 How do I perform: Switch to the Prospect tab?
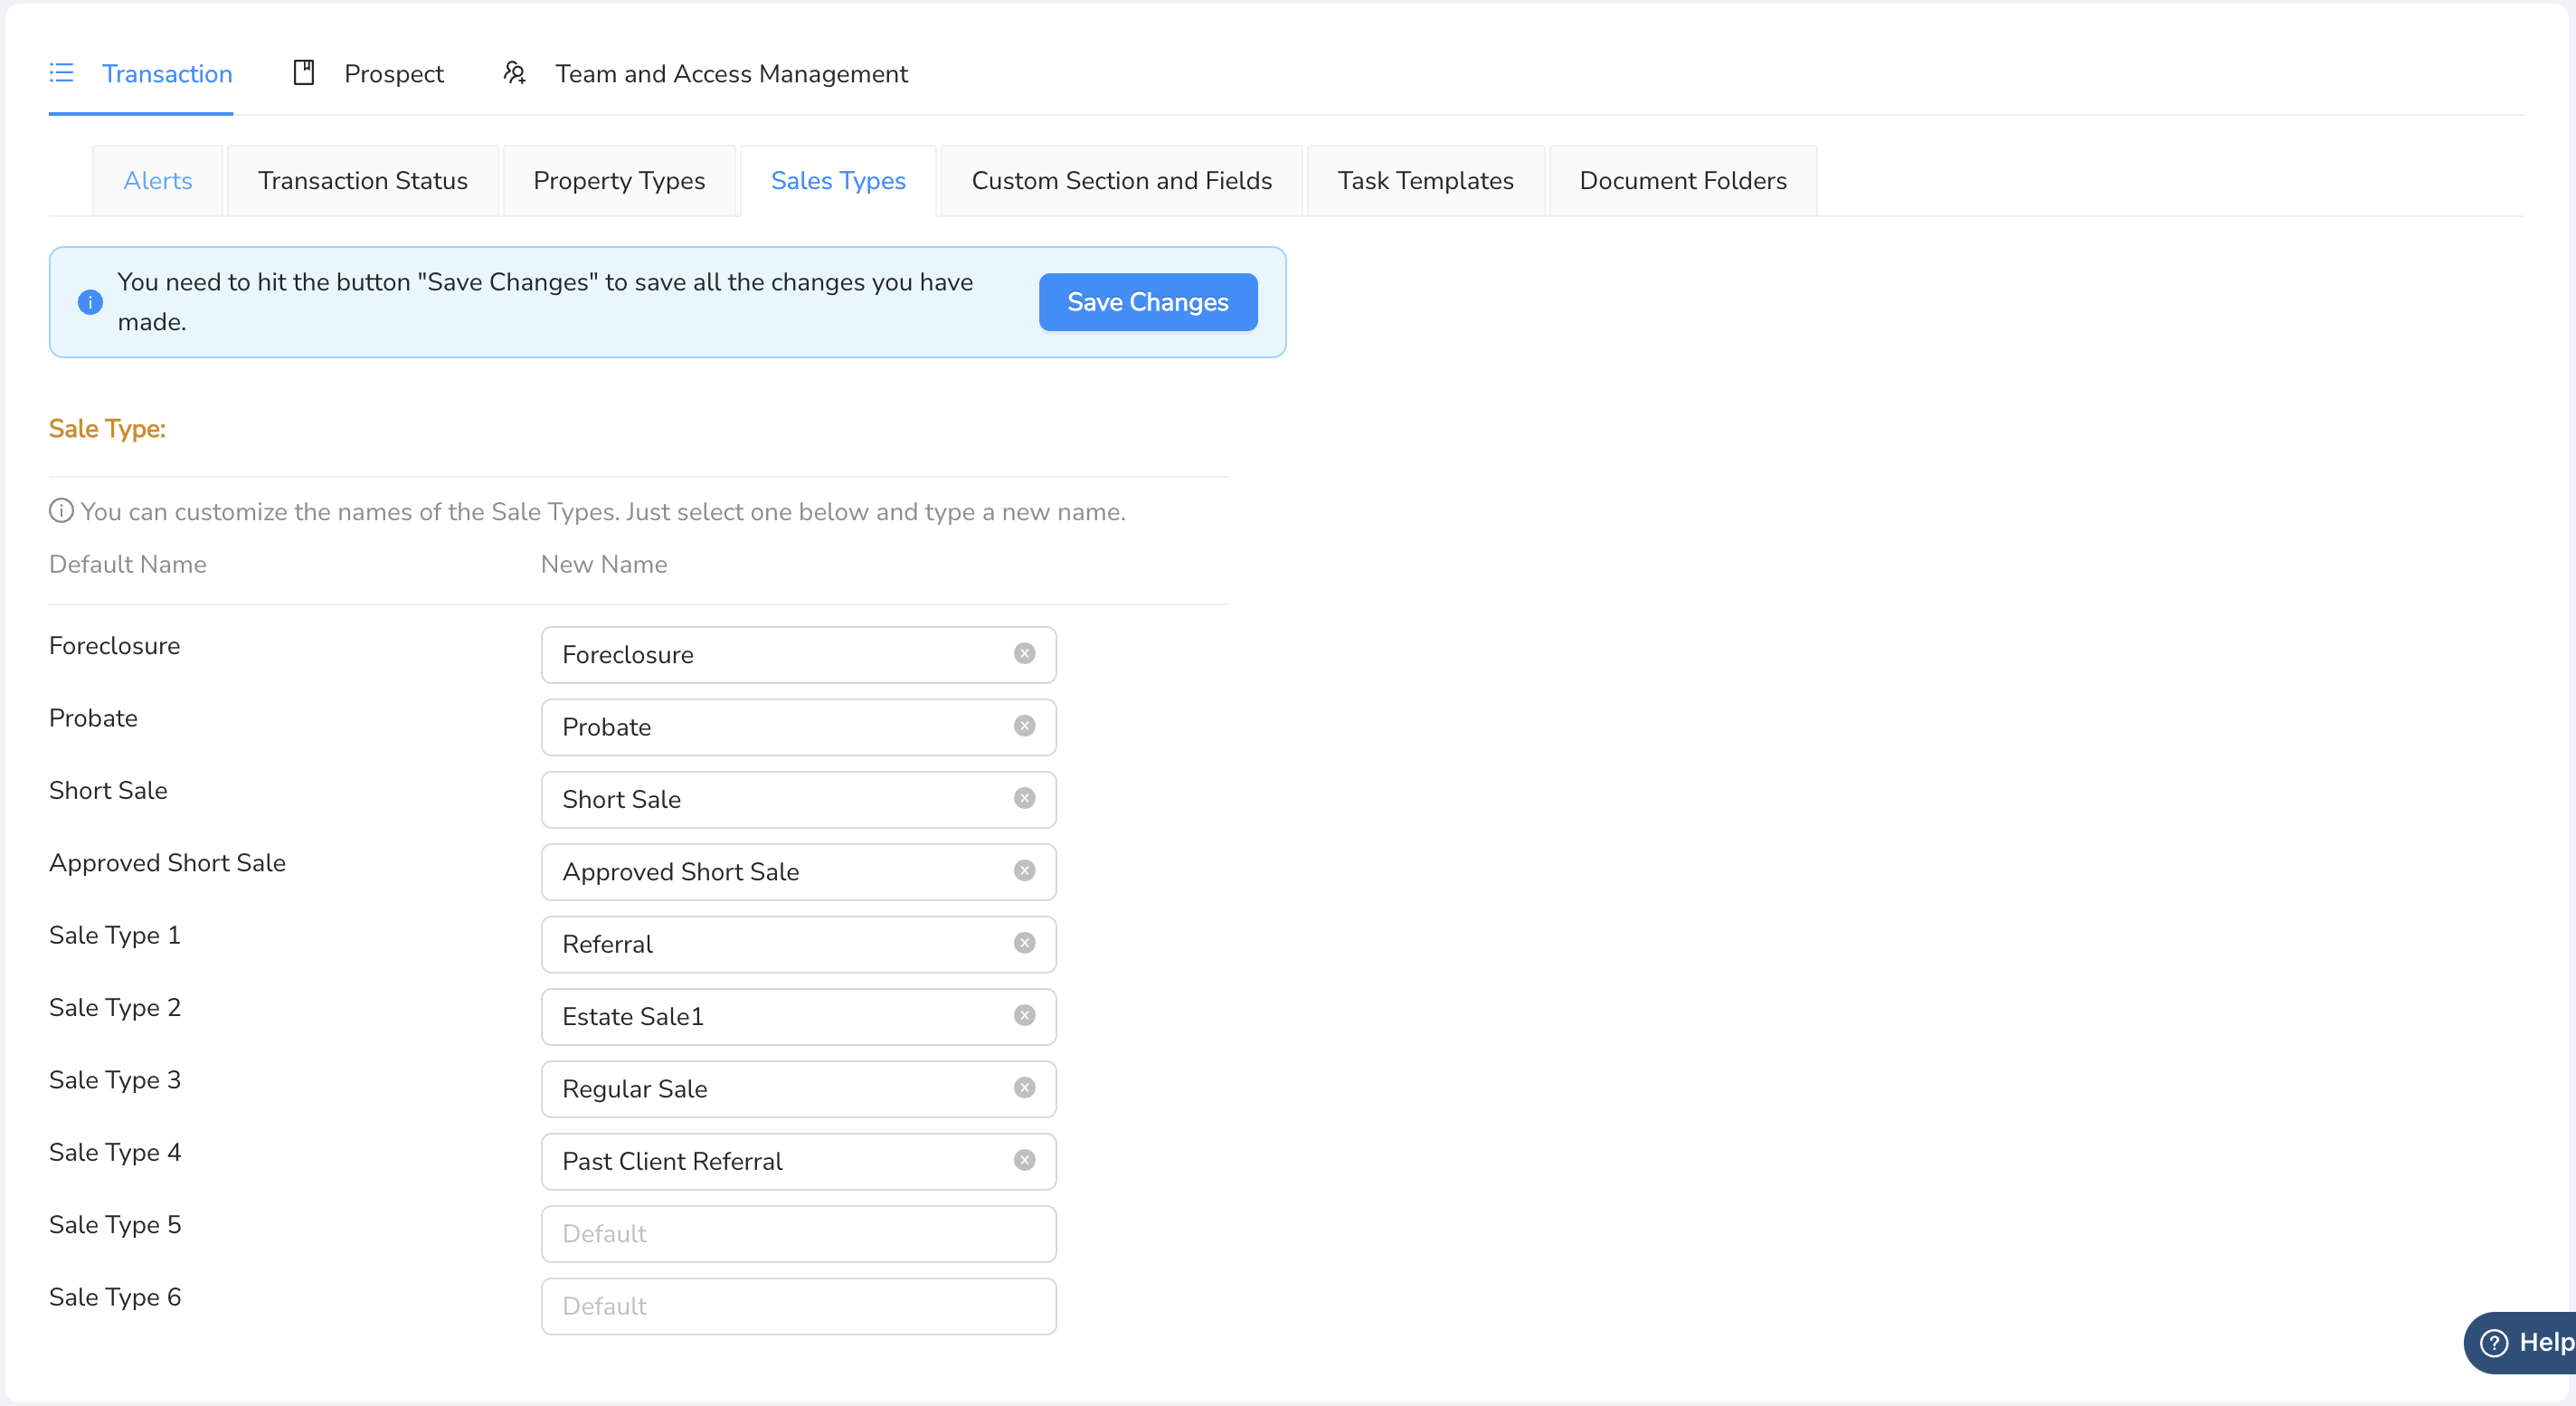pos(369,74)
